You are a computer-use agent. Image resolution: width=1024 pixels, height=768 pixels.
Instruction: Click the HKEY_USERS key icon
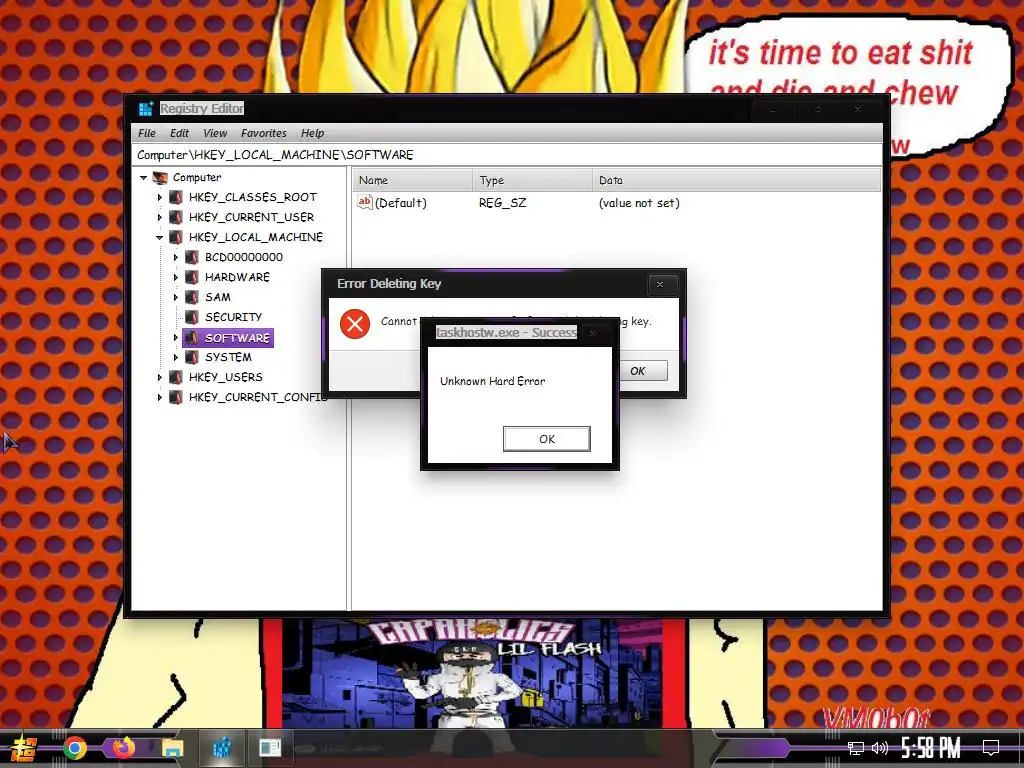coord(176,377)
